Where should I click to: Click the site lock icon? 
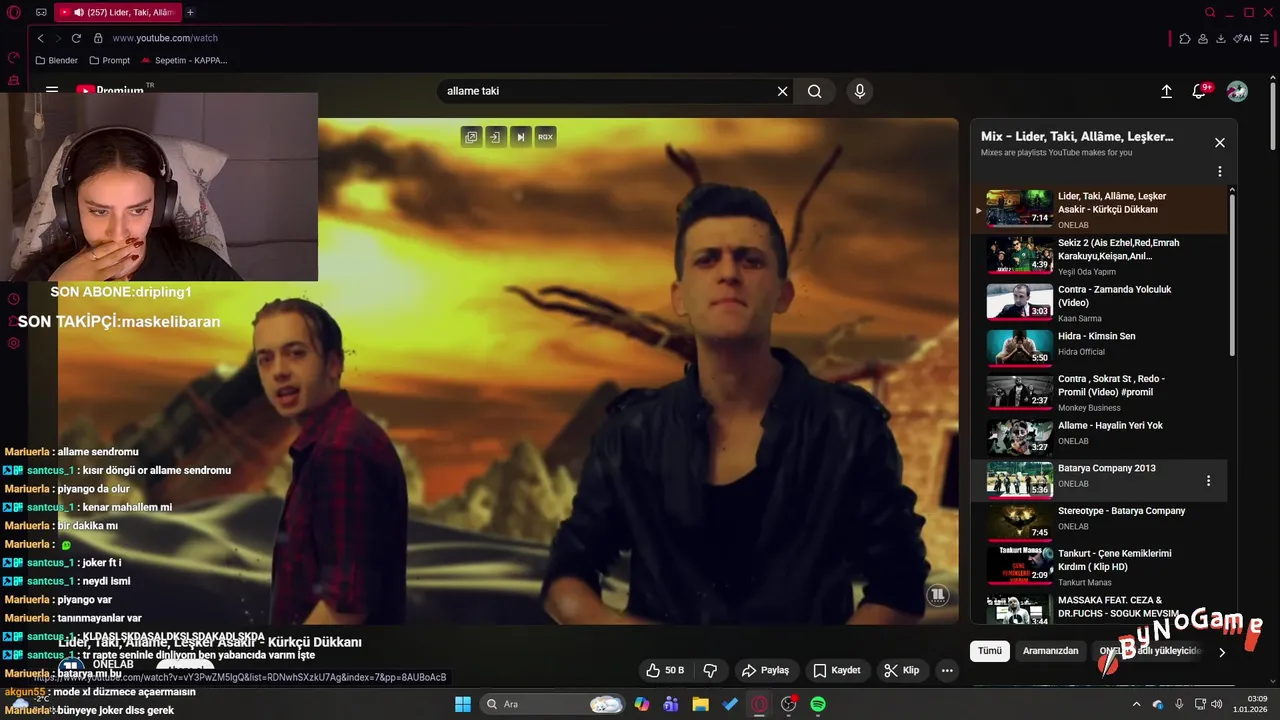point(98,38)
